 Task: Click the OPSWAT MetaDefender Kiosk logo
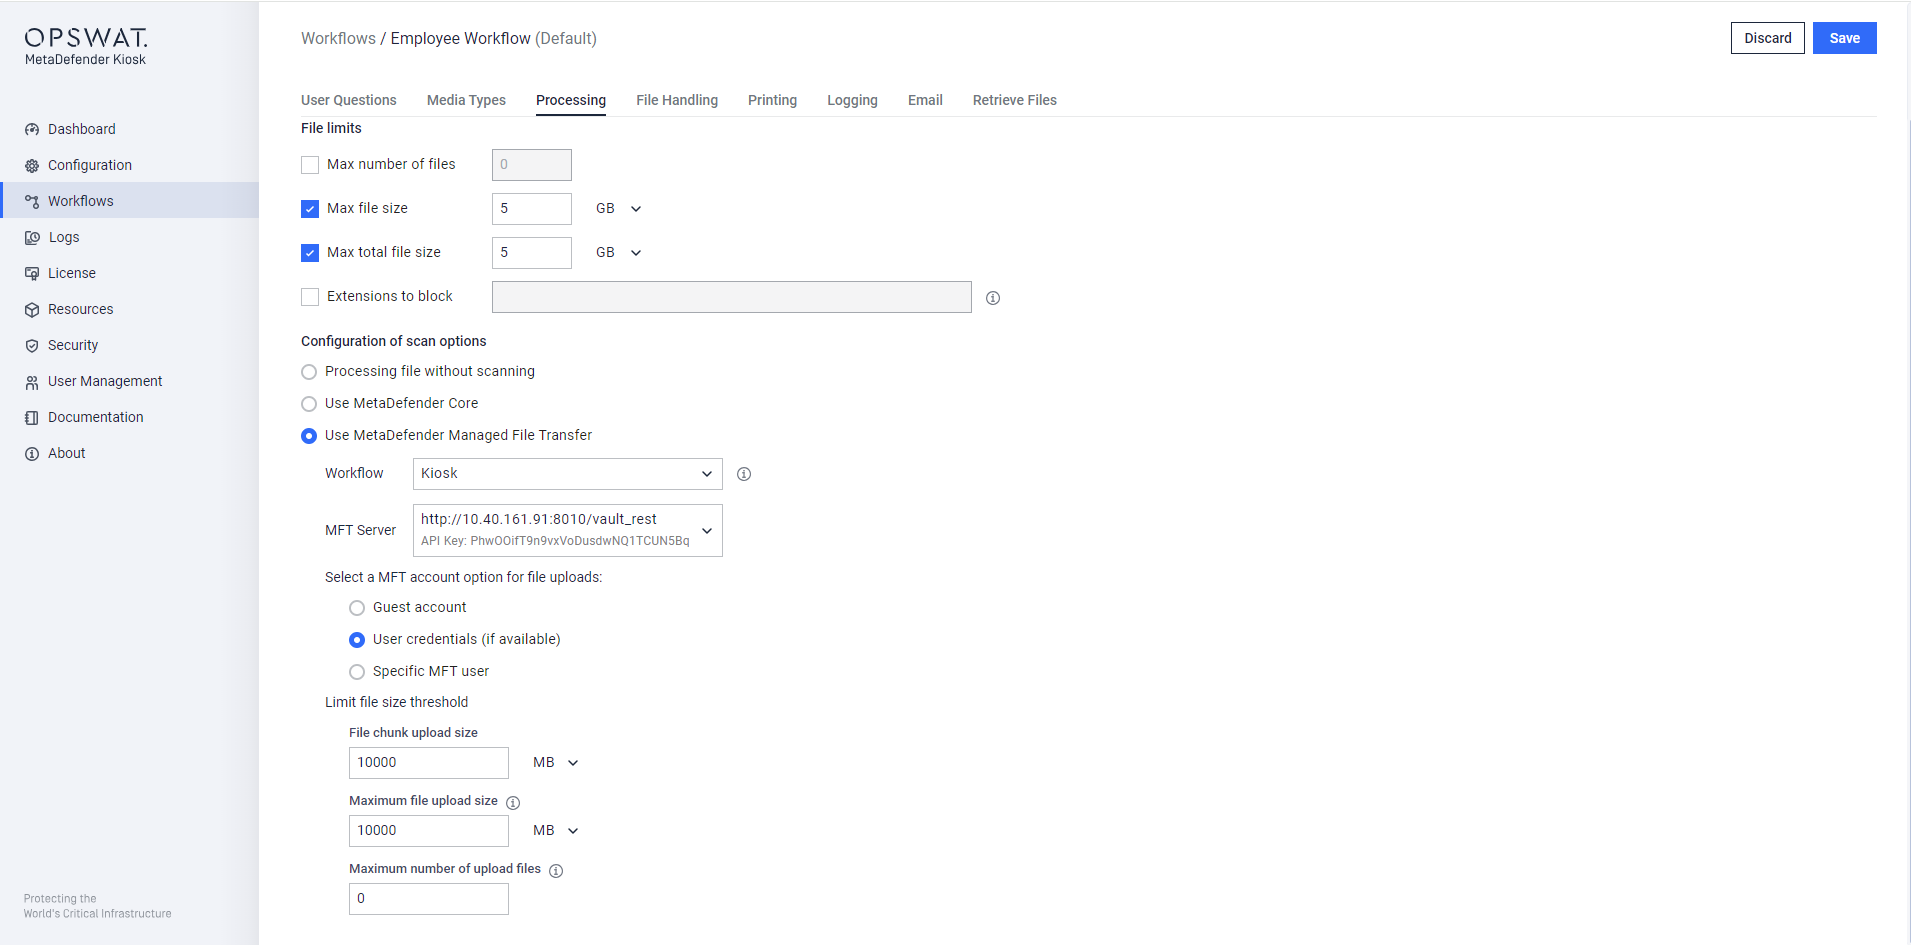click(x=86, y=46)
